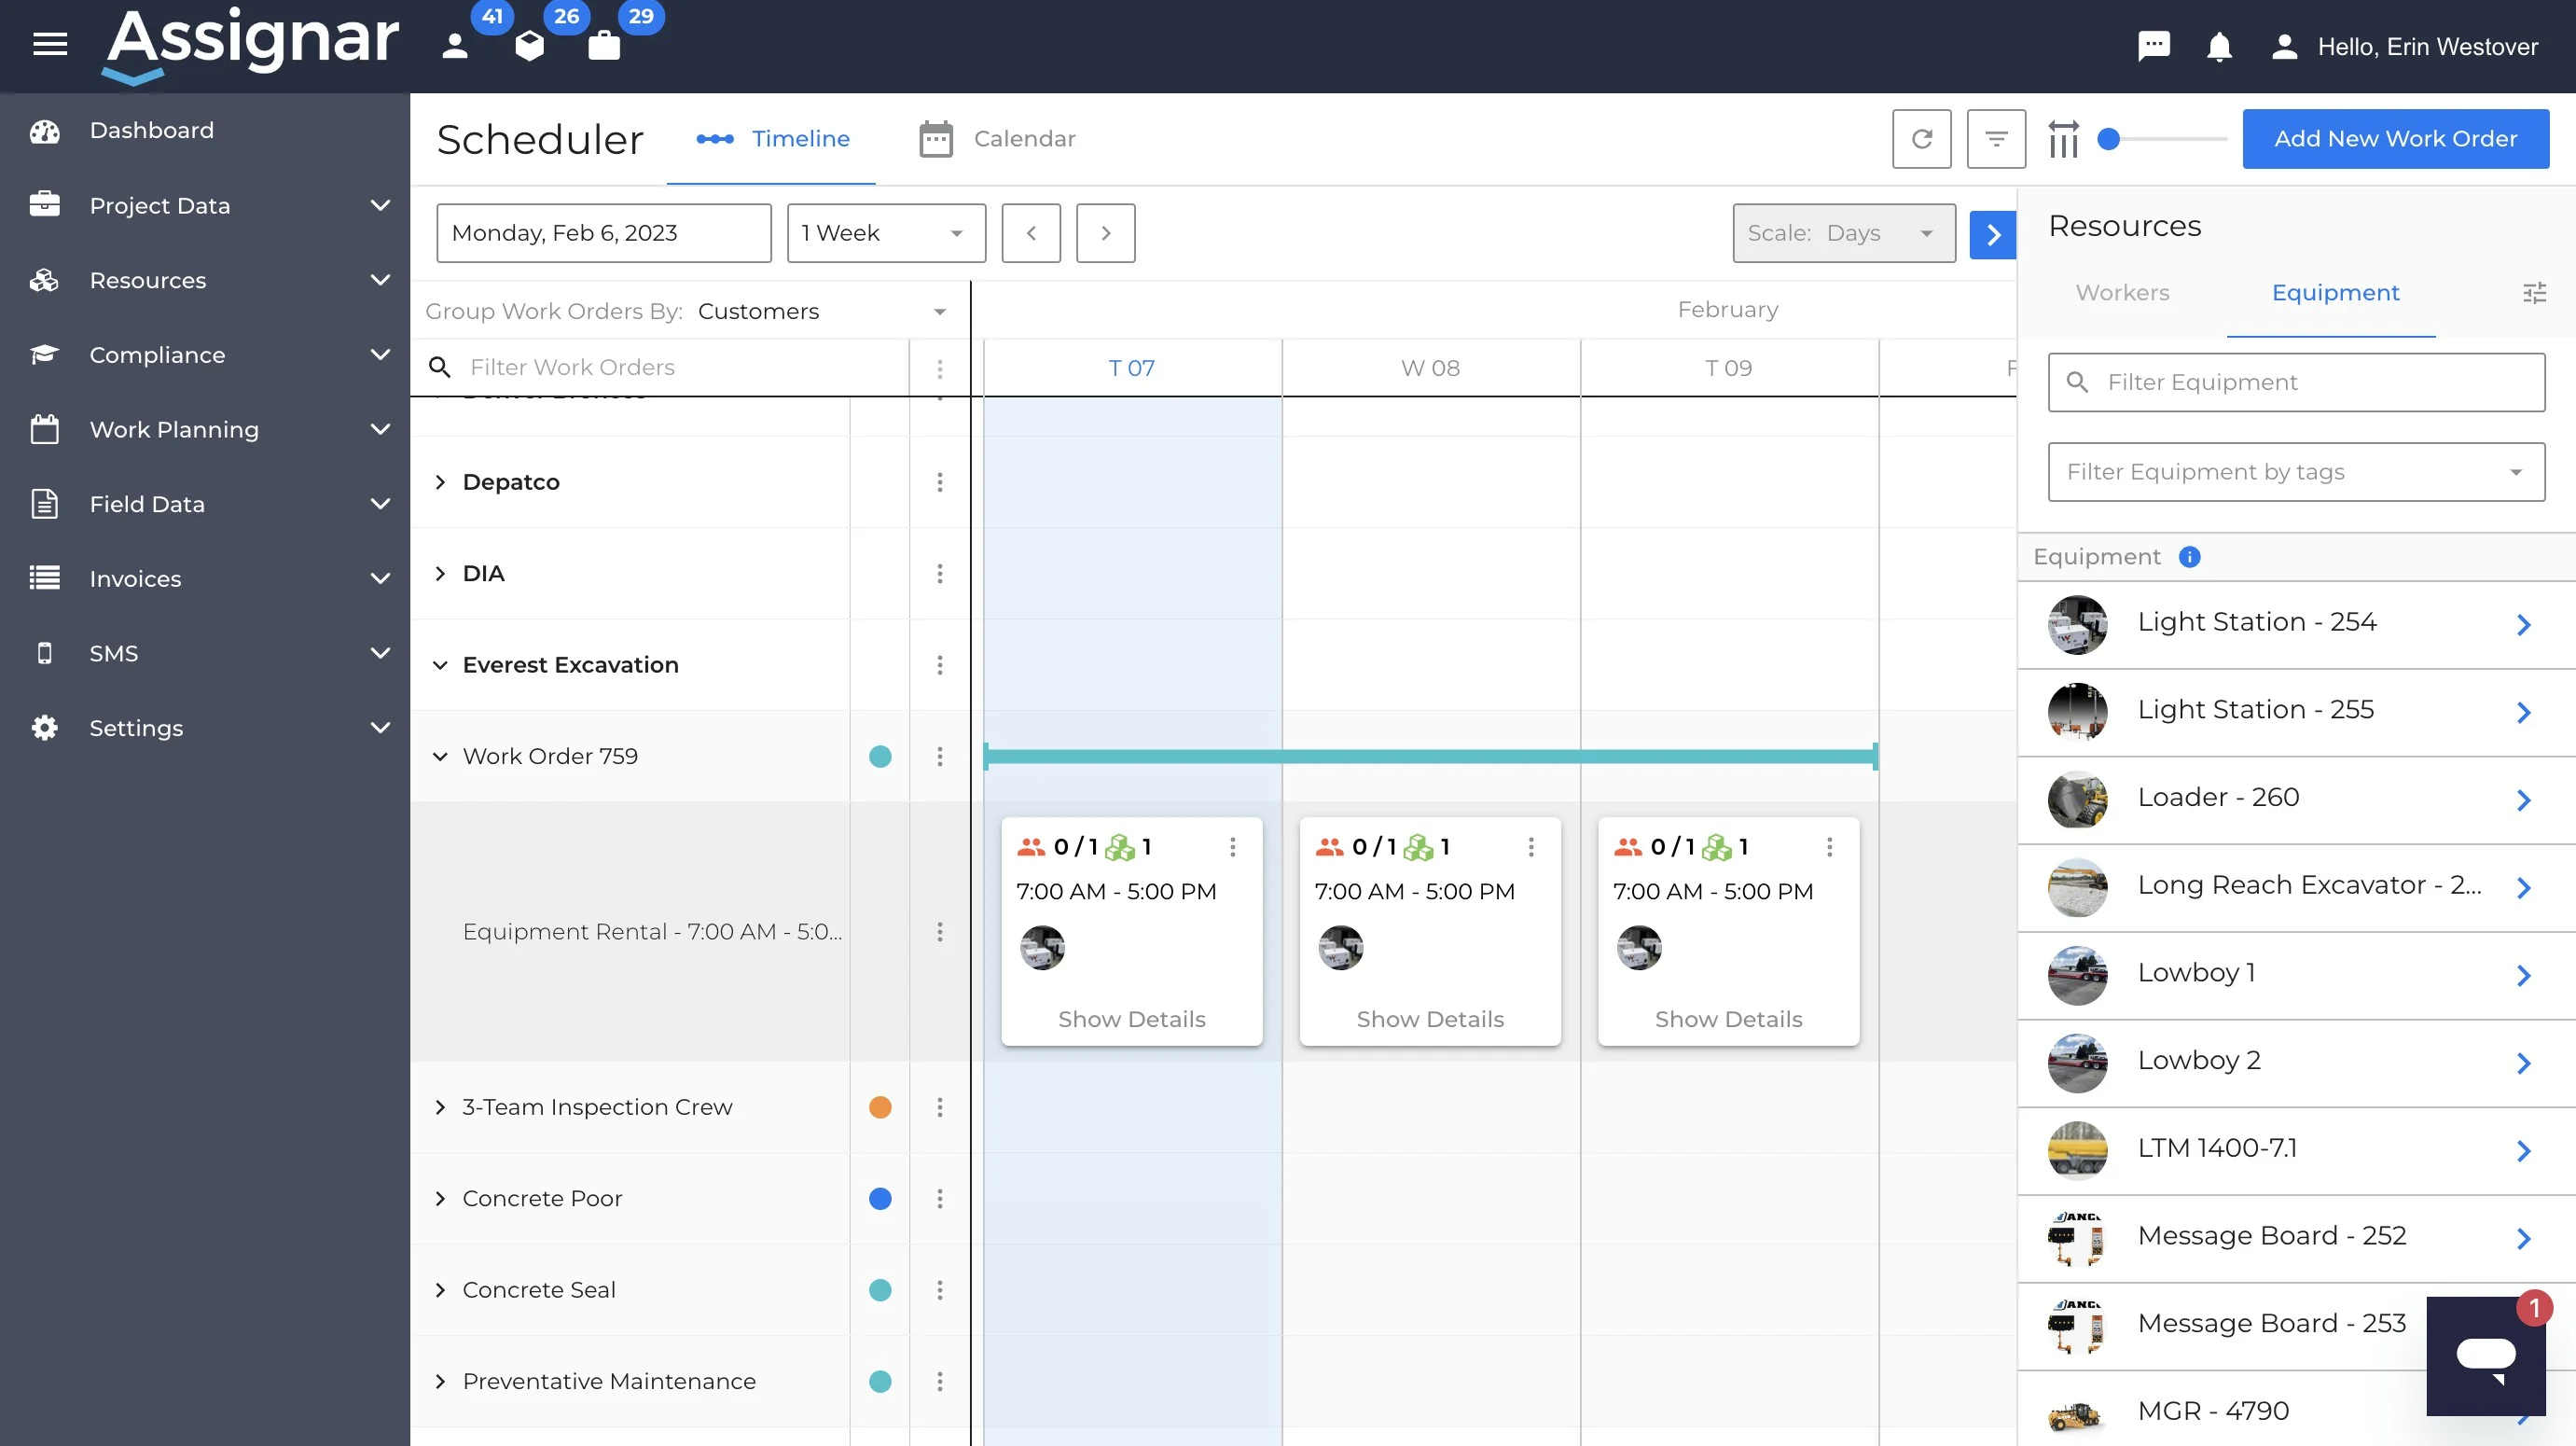Expand Settings menu
The image size is (2576, 1446).
pos(205,728)
